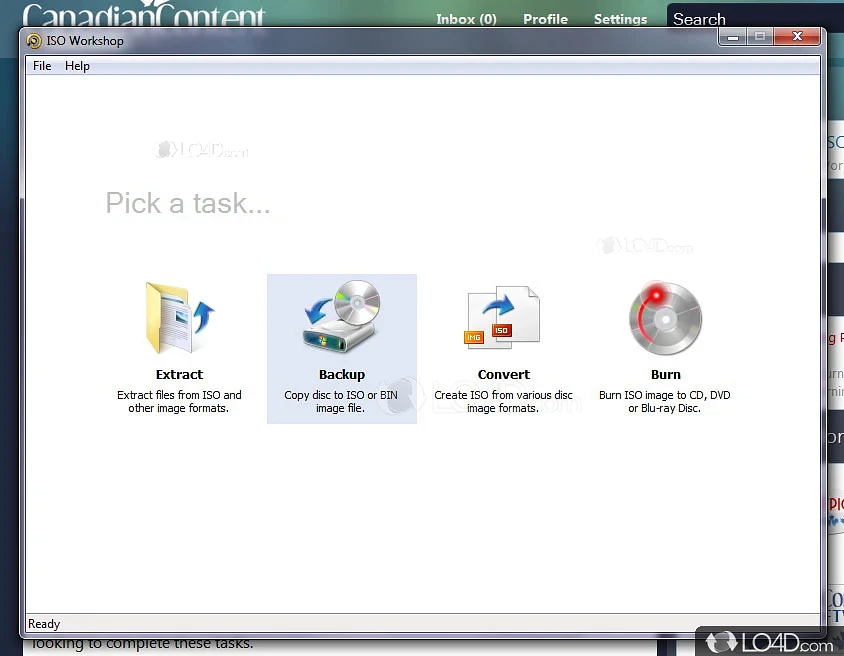
Task: Click the Burn disc icon
Action: [665, 318]
